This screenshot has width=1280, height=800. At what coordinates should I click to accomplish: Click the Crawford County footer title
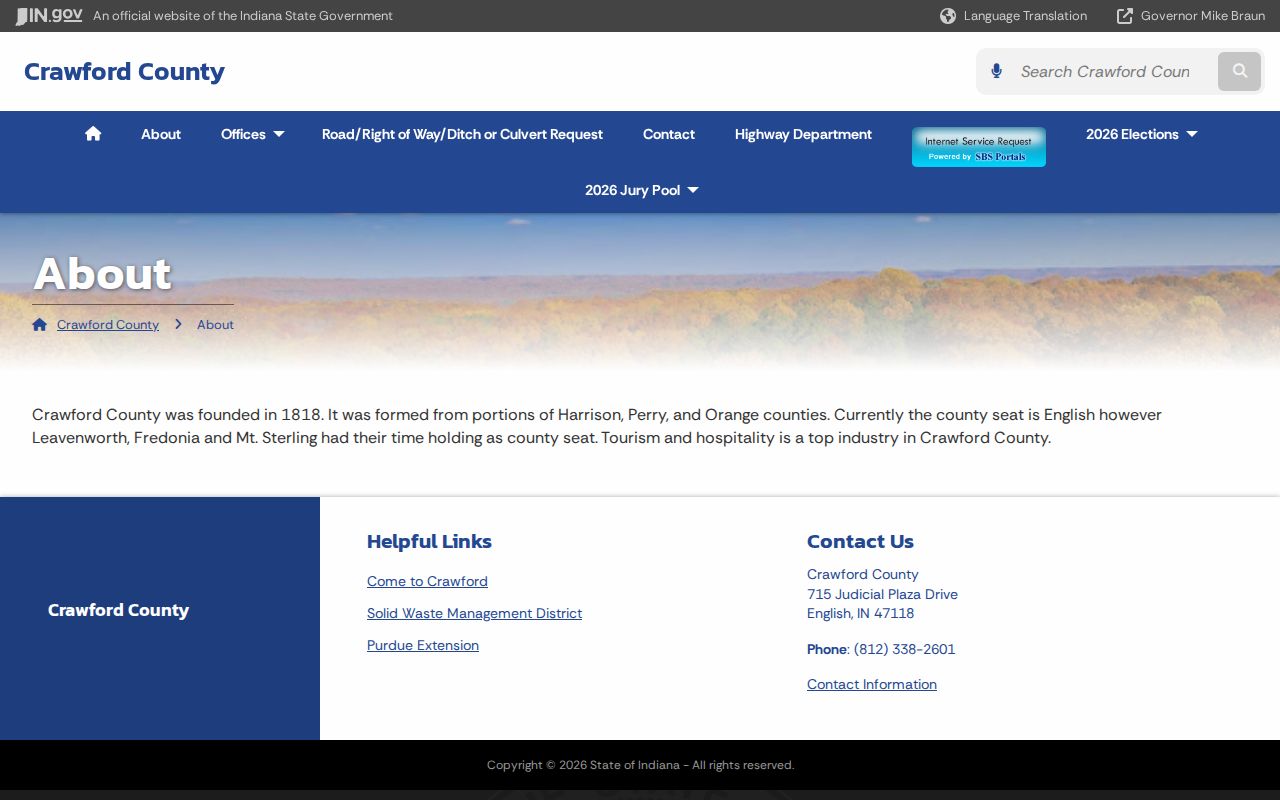[118, 610]
